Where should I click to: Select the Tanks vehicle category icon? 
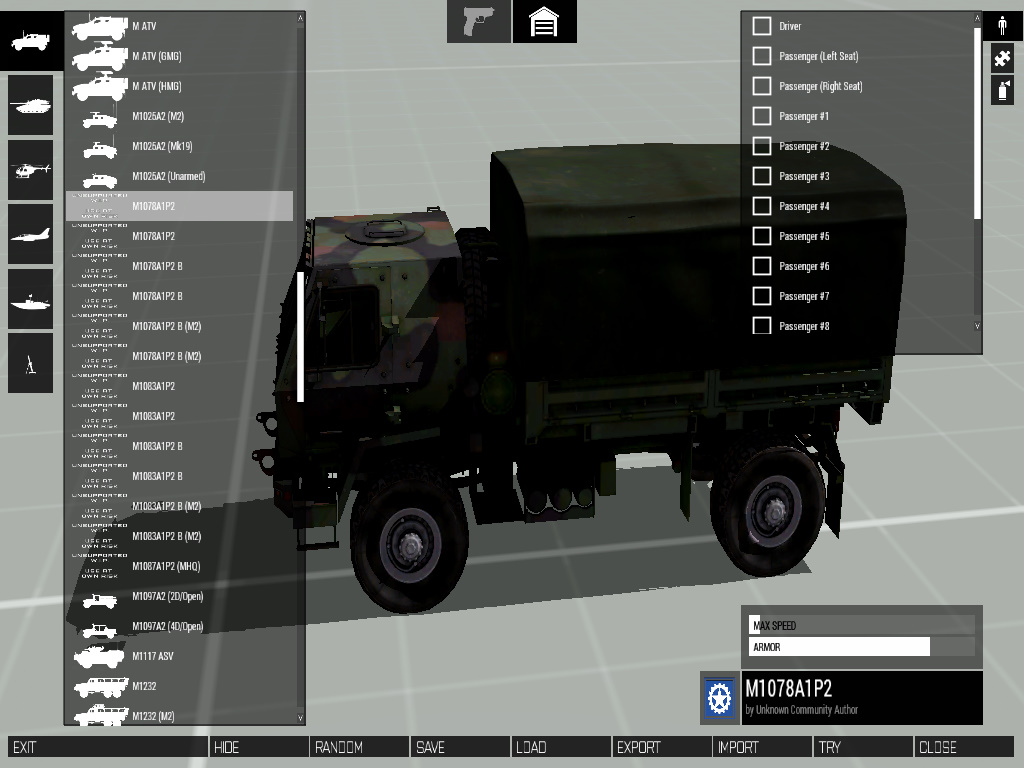click(x=30, y=105)
